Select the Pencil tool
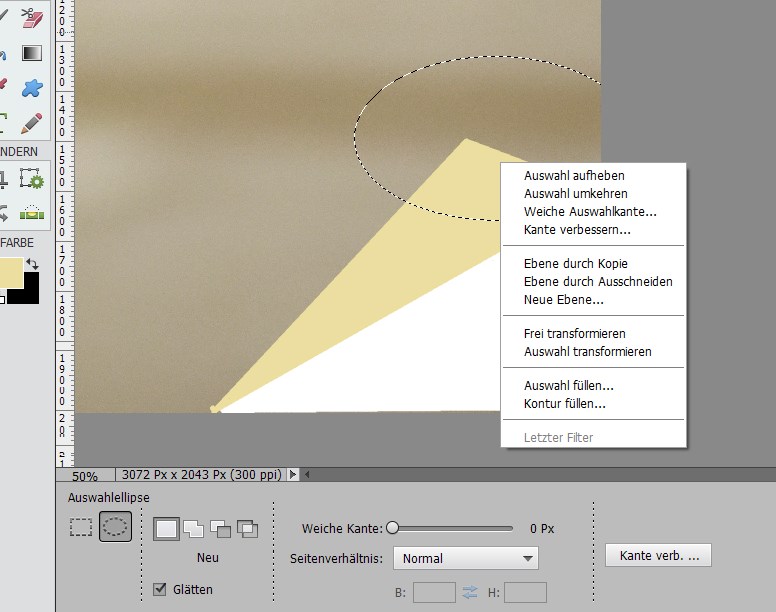The image size is (776, 612). pos(31,123)
